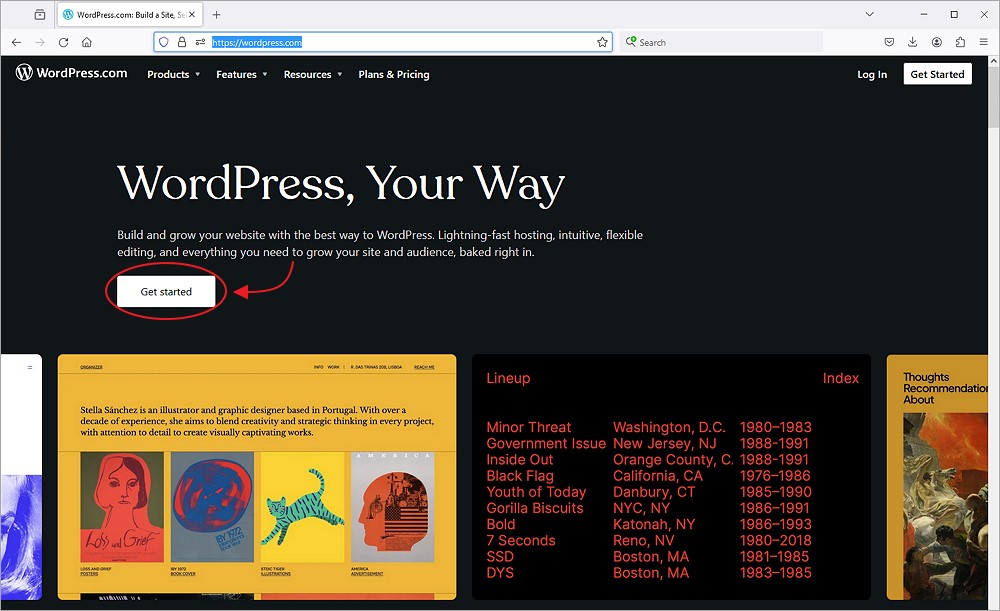Click the Log In link
Viewport: 1000px width, 611px height.
(x=872, y=74)
